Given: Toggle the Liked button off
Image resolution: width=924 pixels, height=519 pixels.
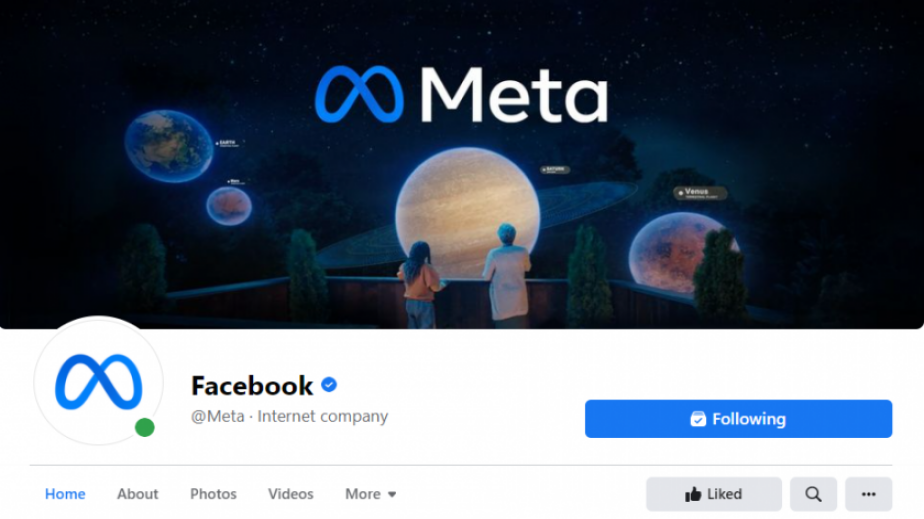Looking at the screenshot, I should pyautogui.click(x=714, y=494).
